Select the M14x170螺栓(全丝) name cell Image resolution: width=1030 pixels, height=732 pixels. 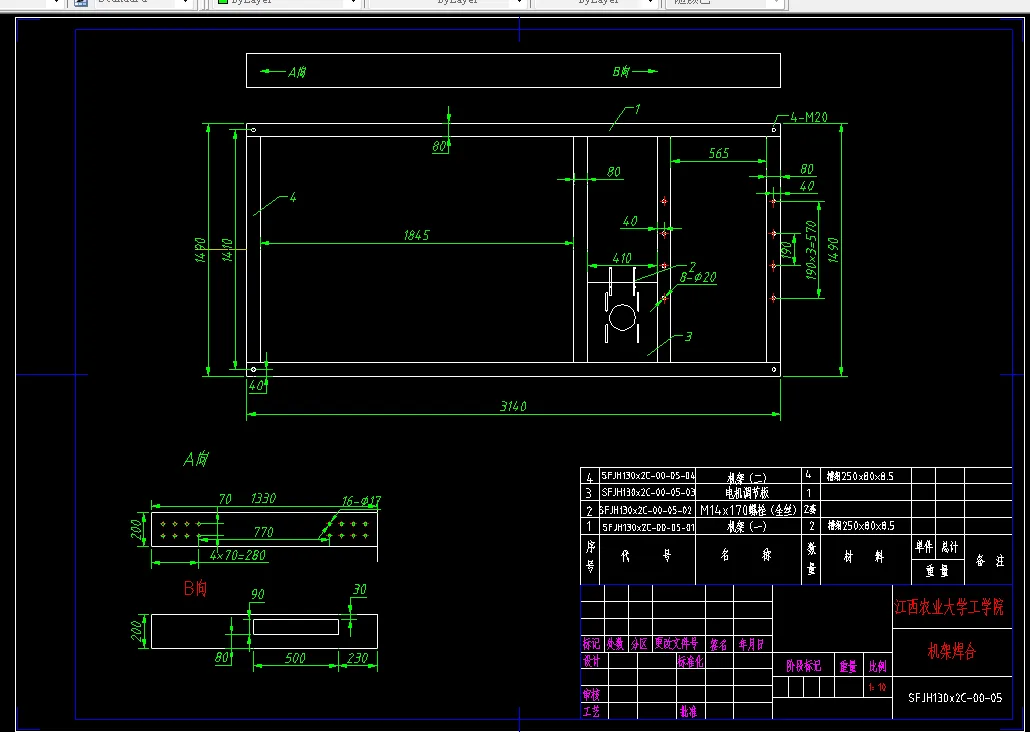[748, 509]
